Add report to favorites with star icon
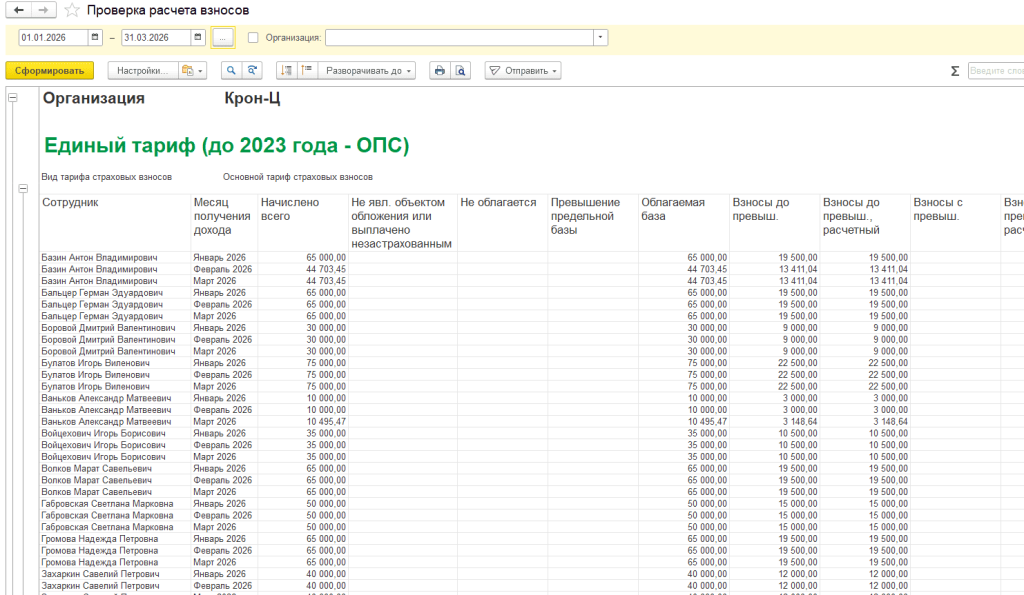 [72, 10]
